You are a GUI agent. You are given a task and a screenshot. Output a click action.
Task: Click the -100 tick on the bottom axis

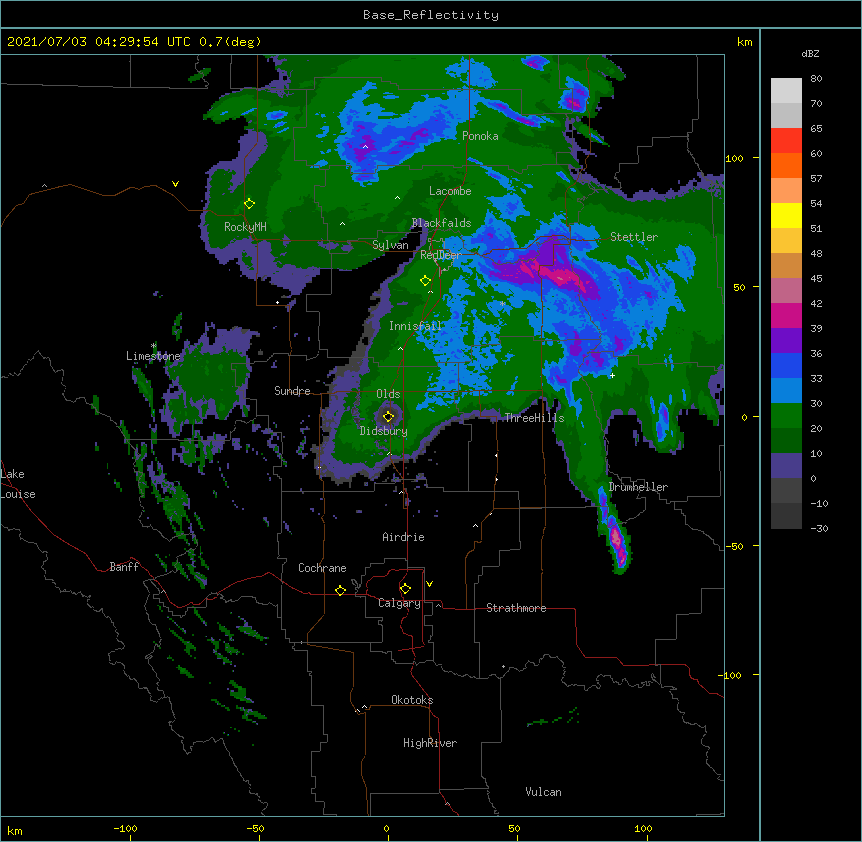pos(125,828)
